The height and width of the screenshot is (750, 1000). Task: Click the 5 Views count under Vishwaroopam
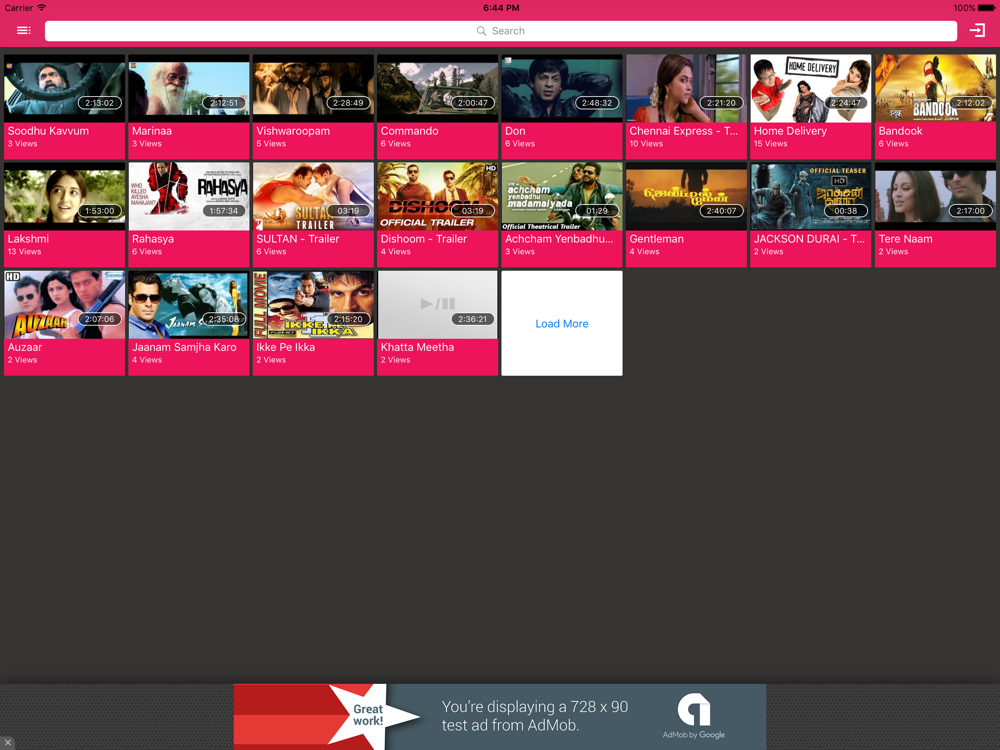tap(271, 143)
